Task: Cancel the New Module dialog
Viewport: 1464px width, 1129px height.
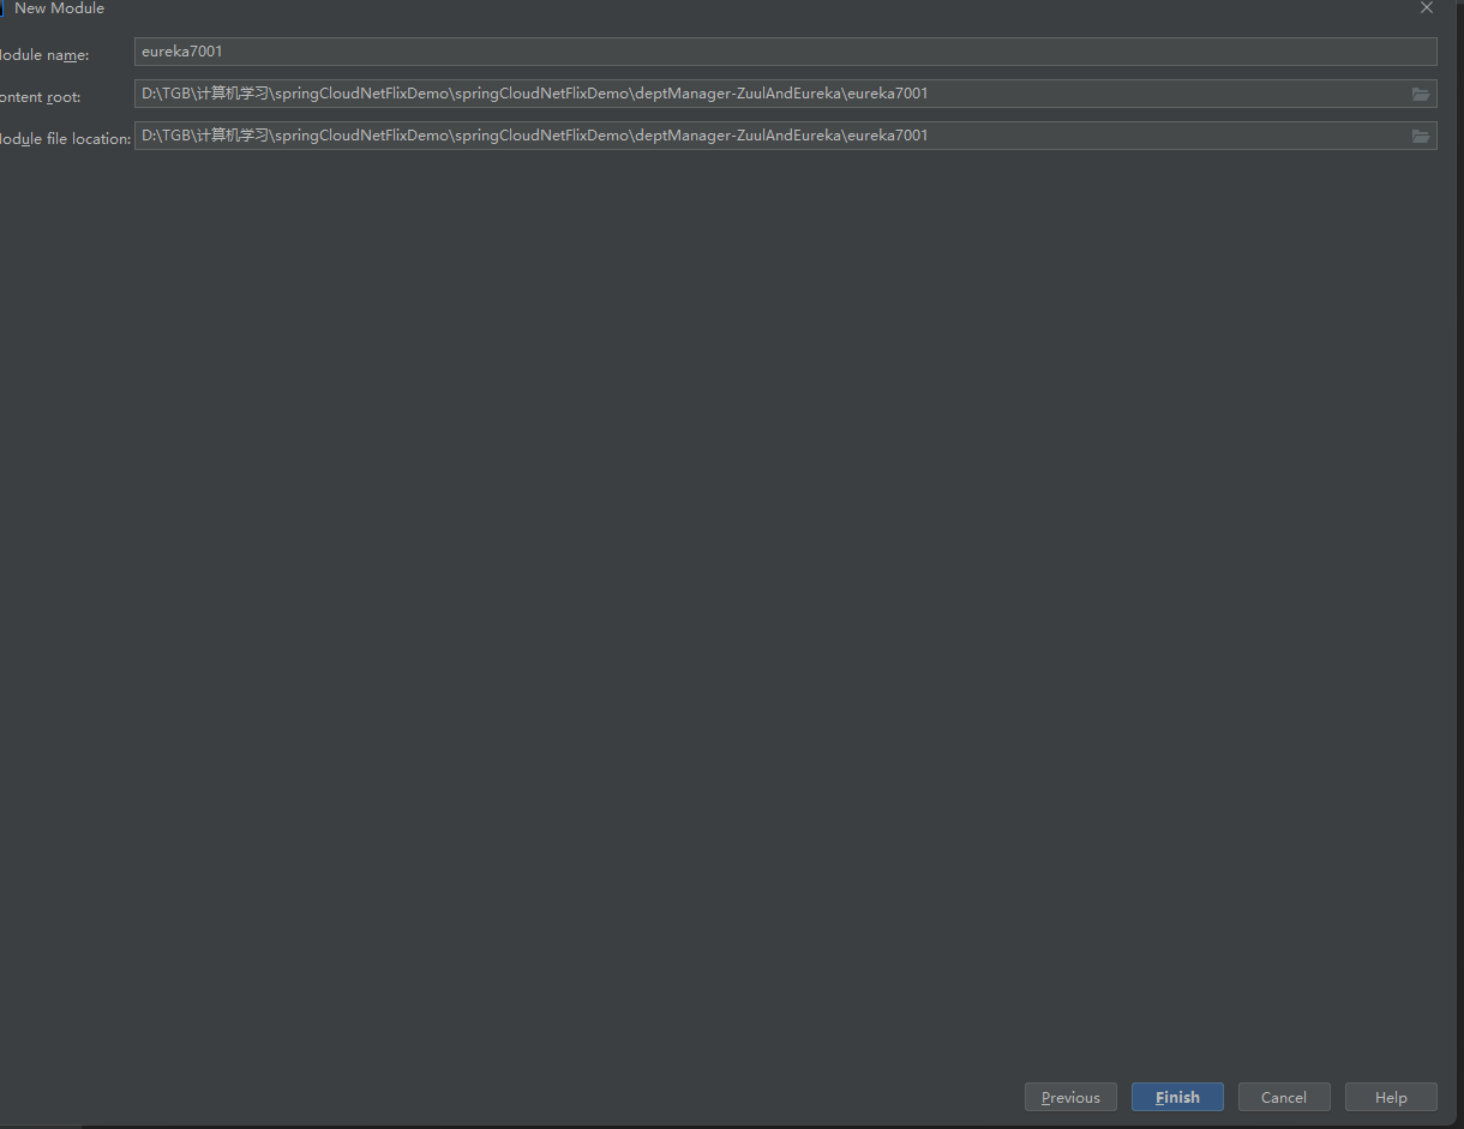Action: (x=1284, y=1097)
